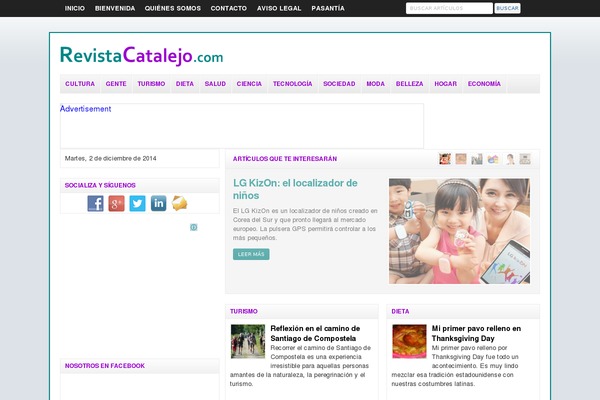Viewport: 600px width, 400px height.
Task: Open the Inicio menu item
Action: tap(75, 8)
